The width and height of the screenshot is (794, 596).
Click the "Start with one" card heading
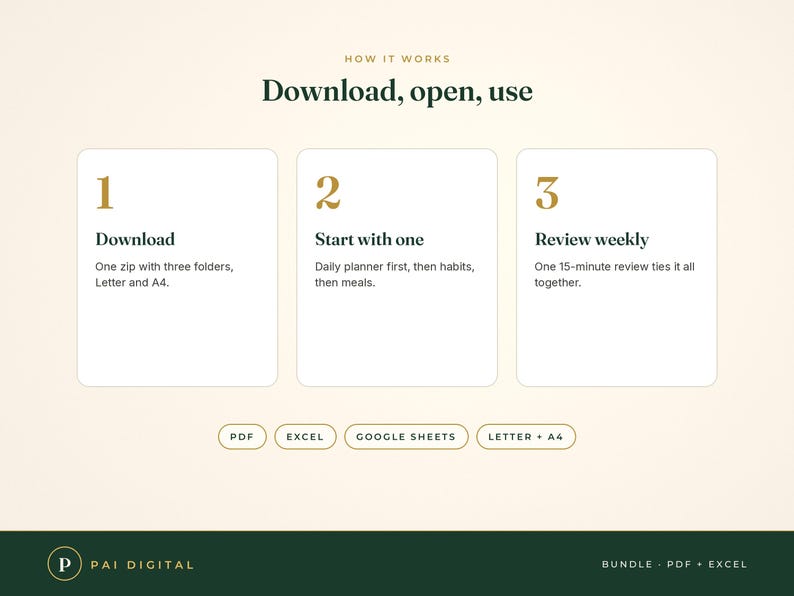pos(369,239)
